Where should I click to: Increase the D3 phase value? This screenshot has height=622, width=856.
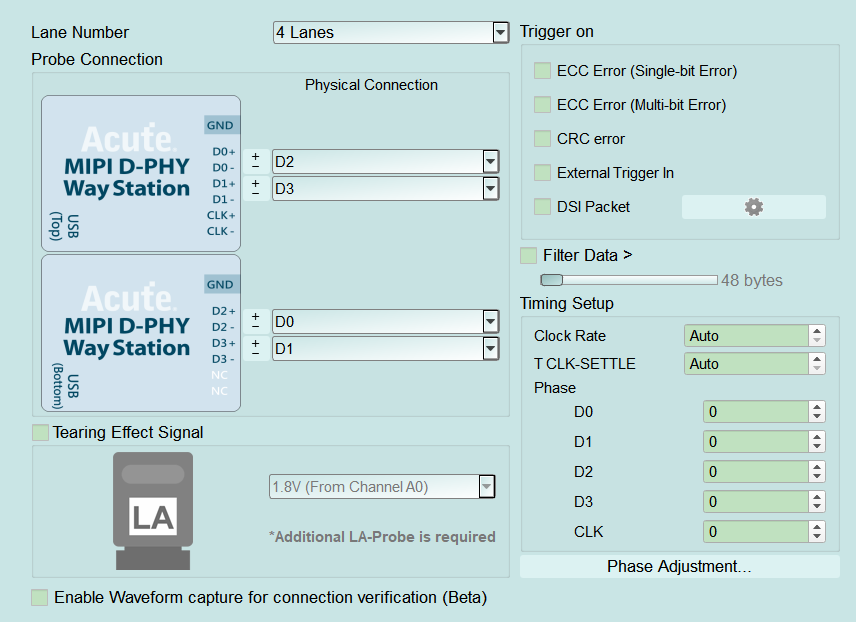coord(817,497)
